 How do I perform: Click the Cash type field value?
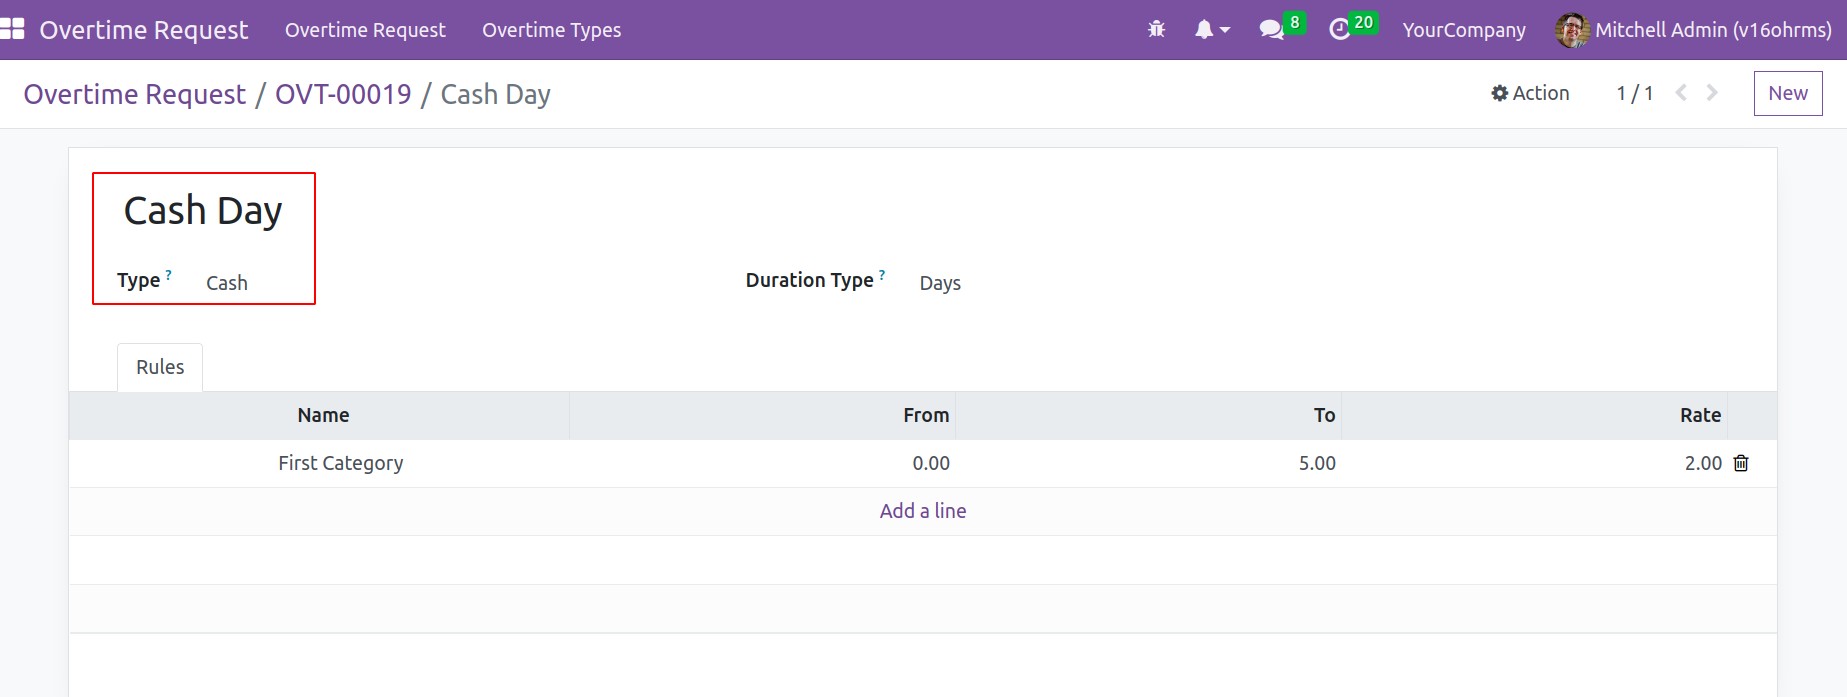point(227,283)
